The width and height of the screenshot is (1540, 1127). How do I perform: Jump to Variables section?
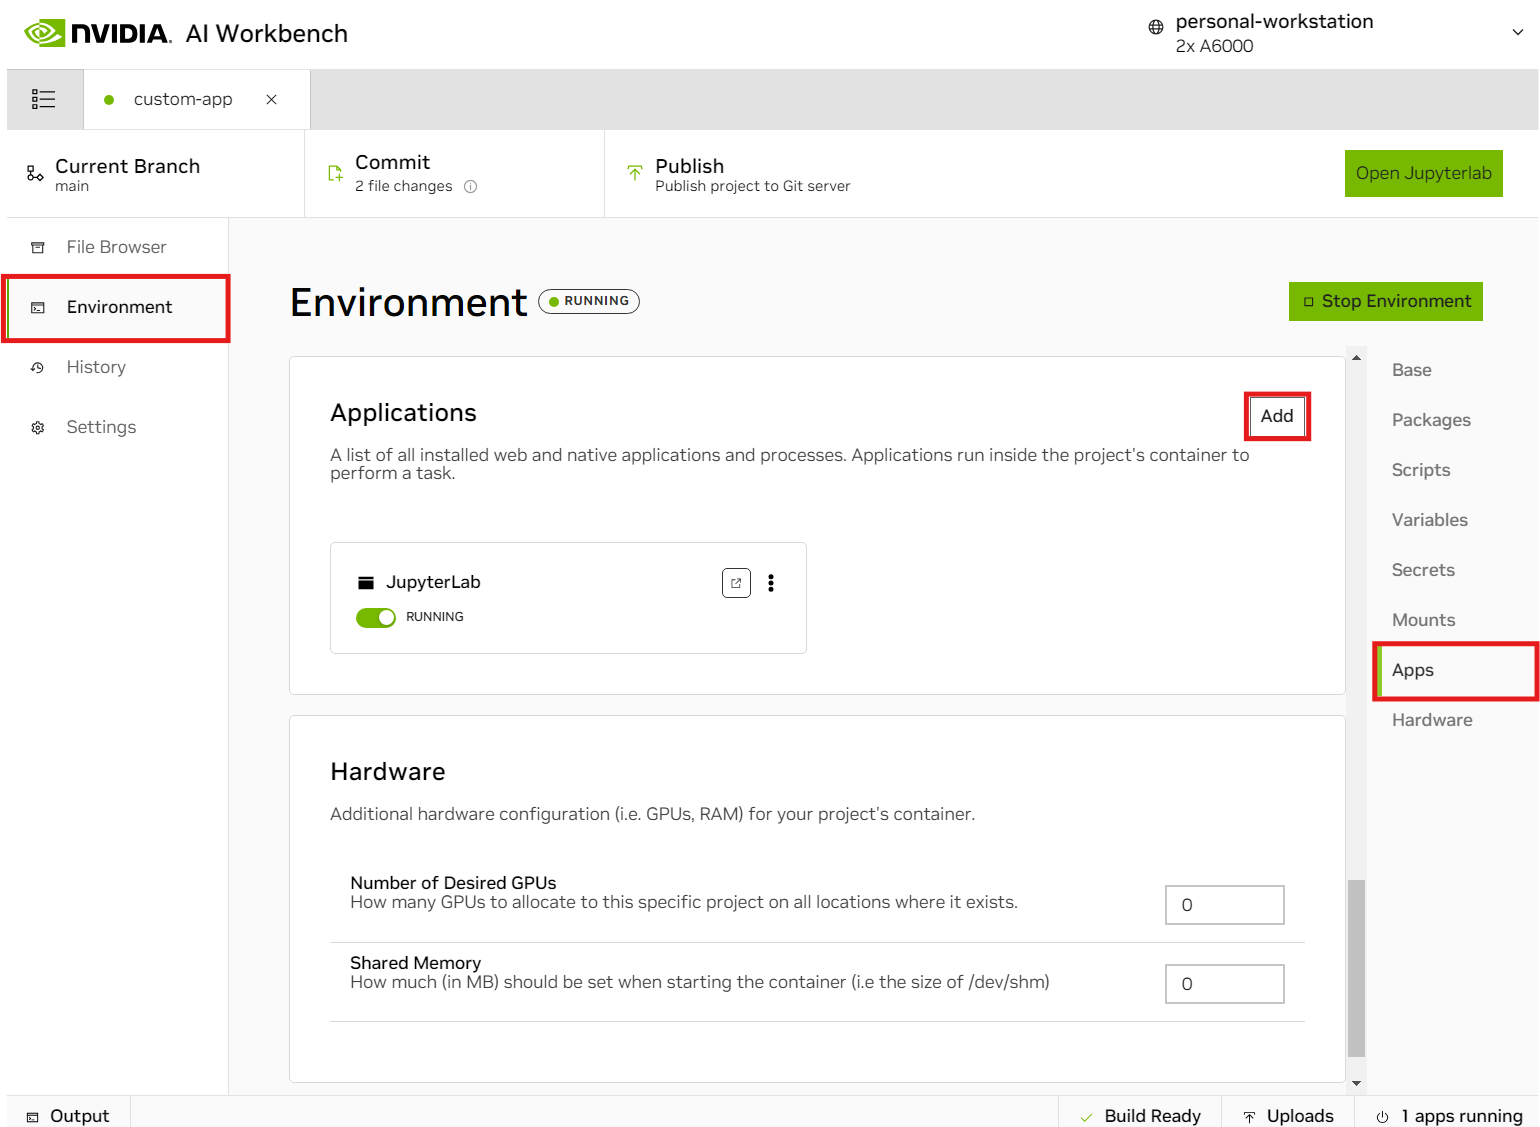[1429, 520]
